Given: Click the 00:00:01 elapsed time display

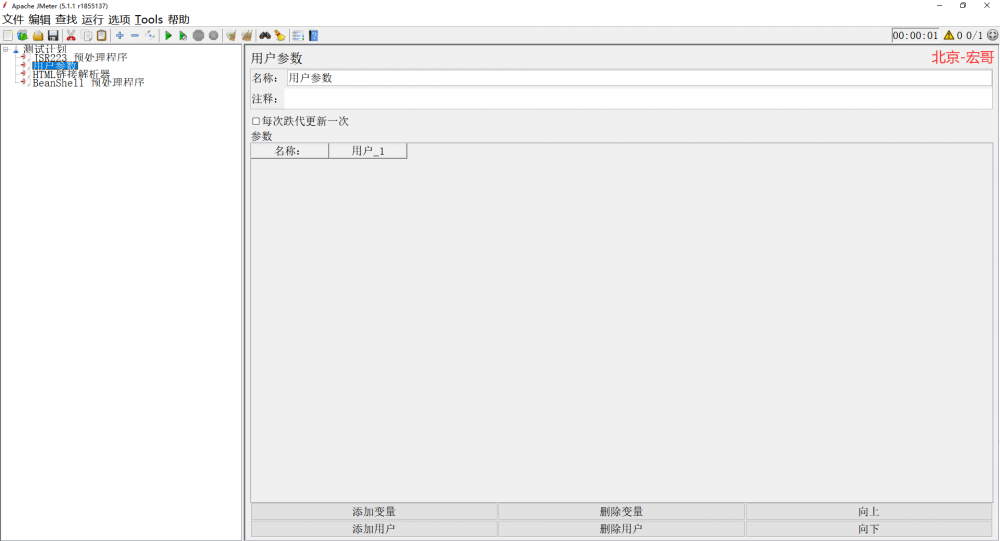Looking at the screenshot, I should point(915,36).
